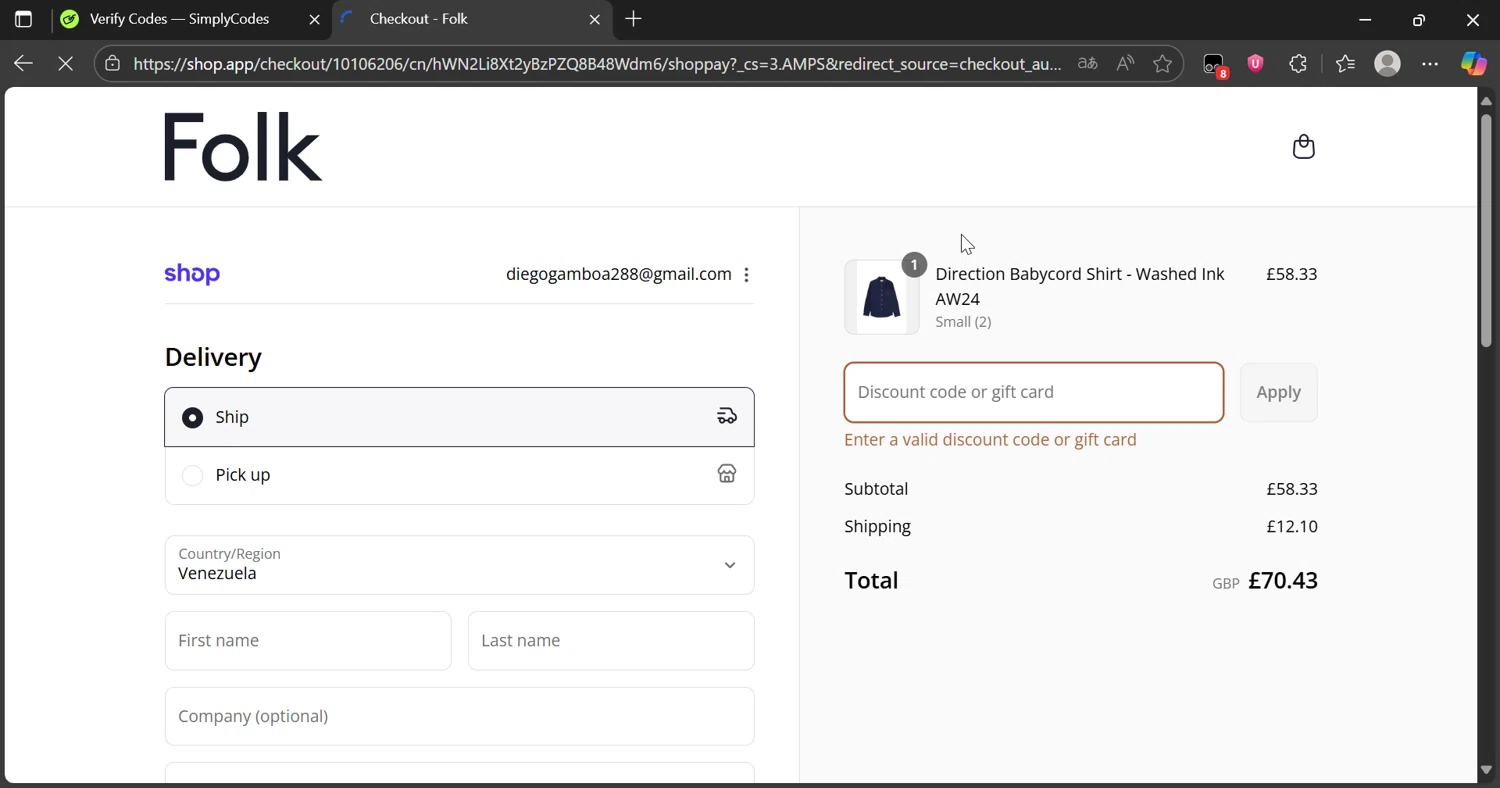Screen dimensions: 1500x788
Task: Open SimplyCodes extension with badge 8
Action: click(1214, 65)
